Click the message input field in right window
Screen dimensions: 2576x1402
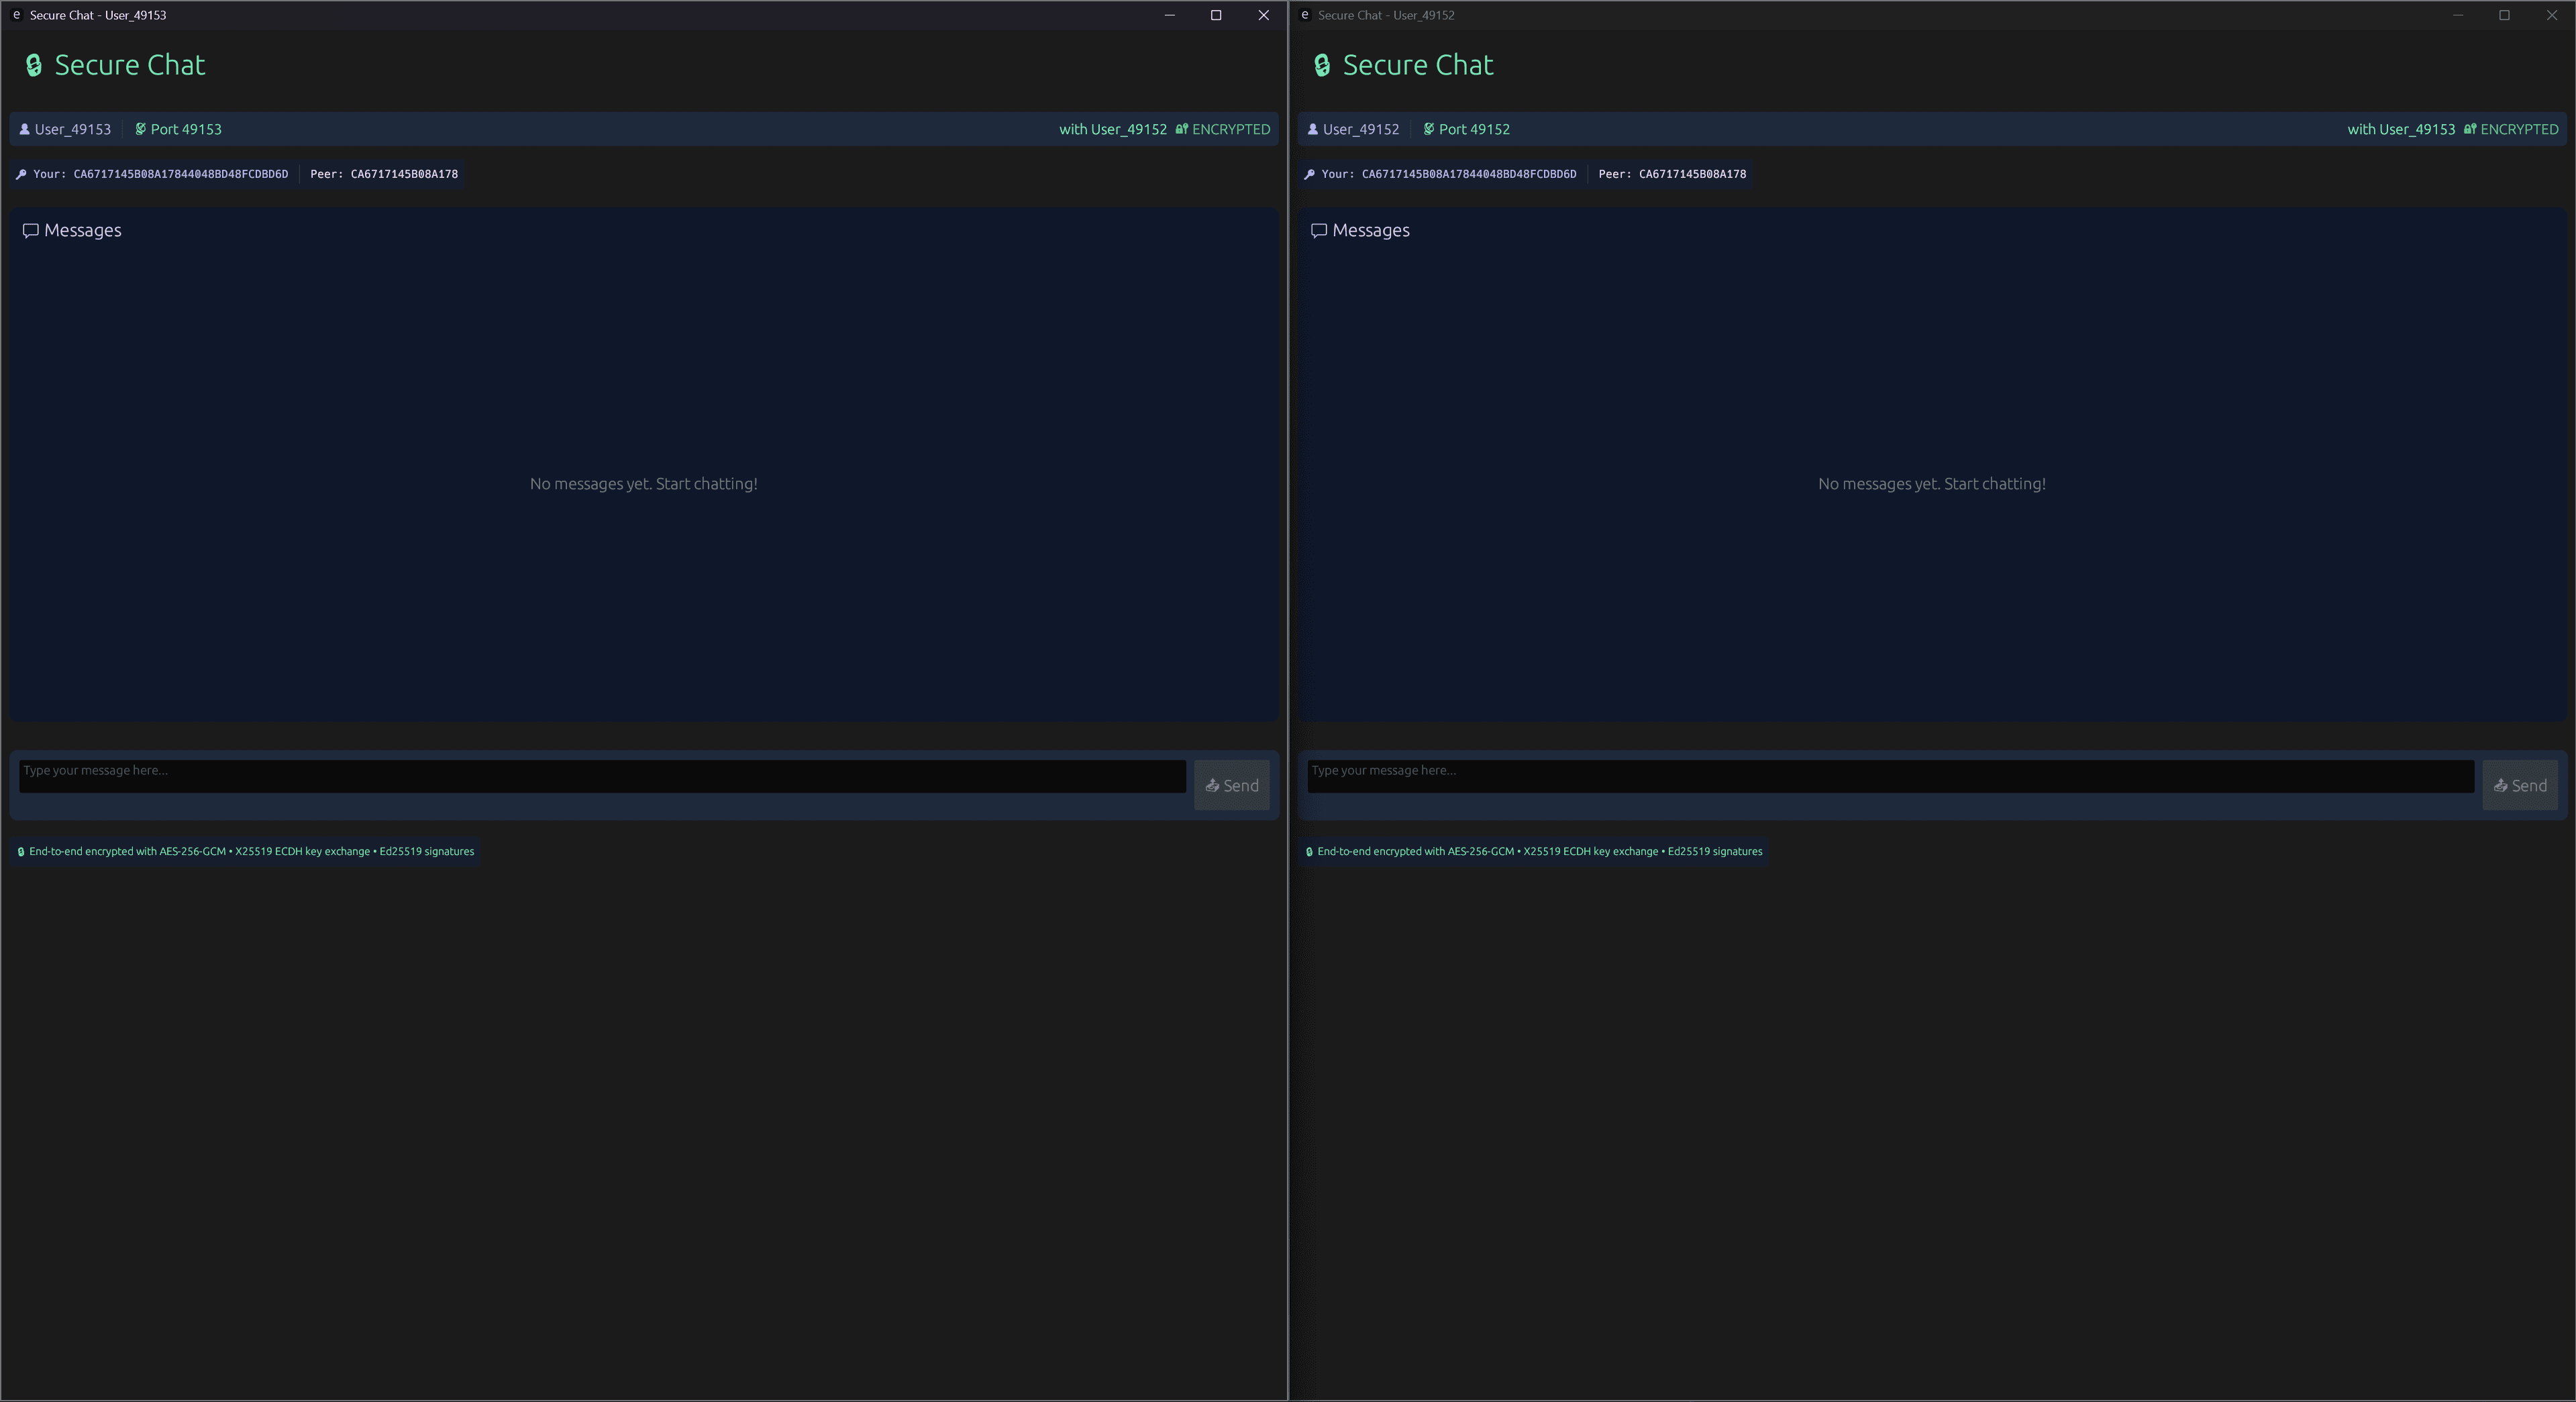pos(1890,777)
